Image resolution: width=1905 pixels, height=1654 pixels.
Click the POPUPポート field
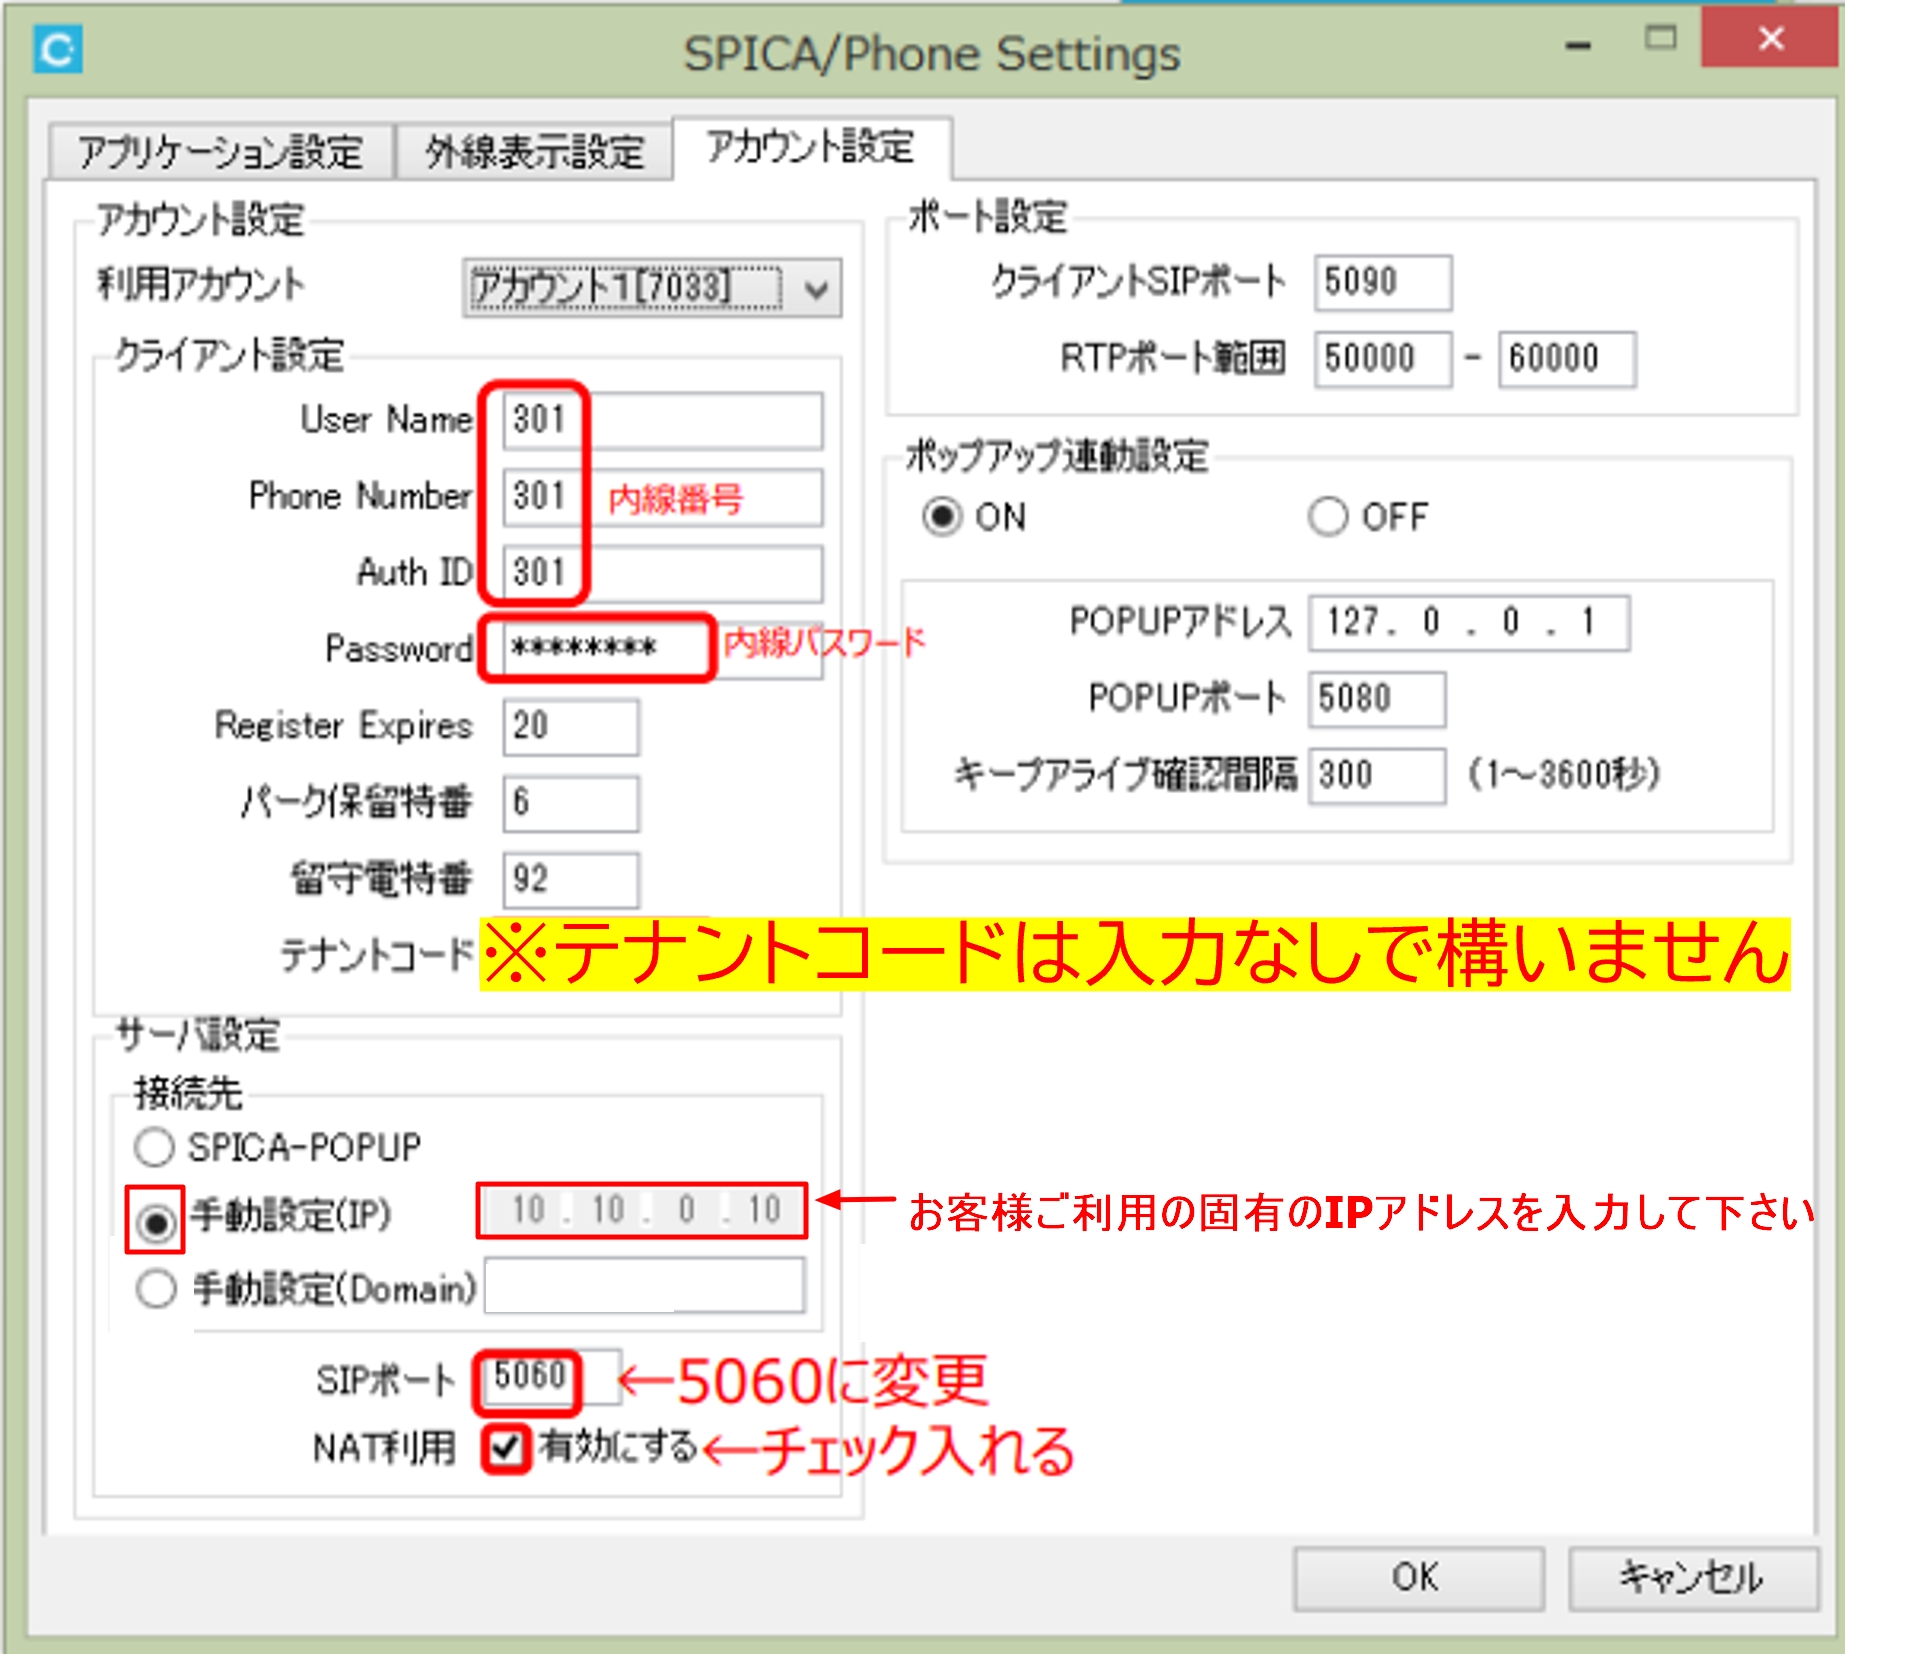[x=1377, y=699]
